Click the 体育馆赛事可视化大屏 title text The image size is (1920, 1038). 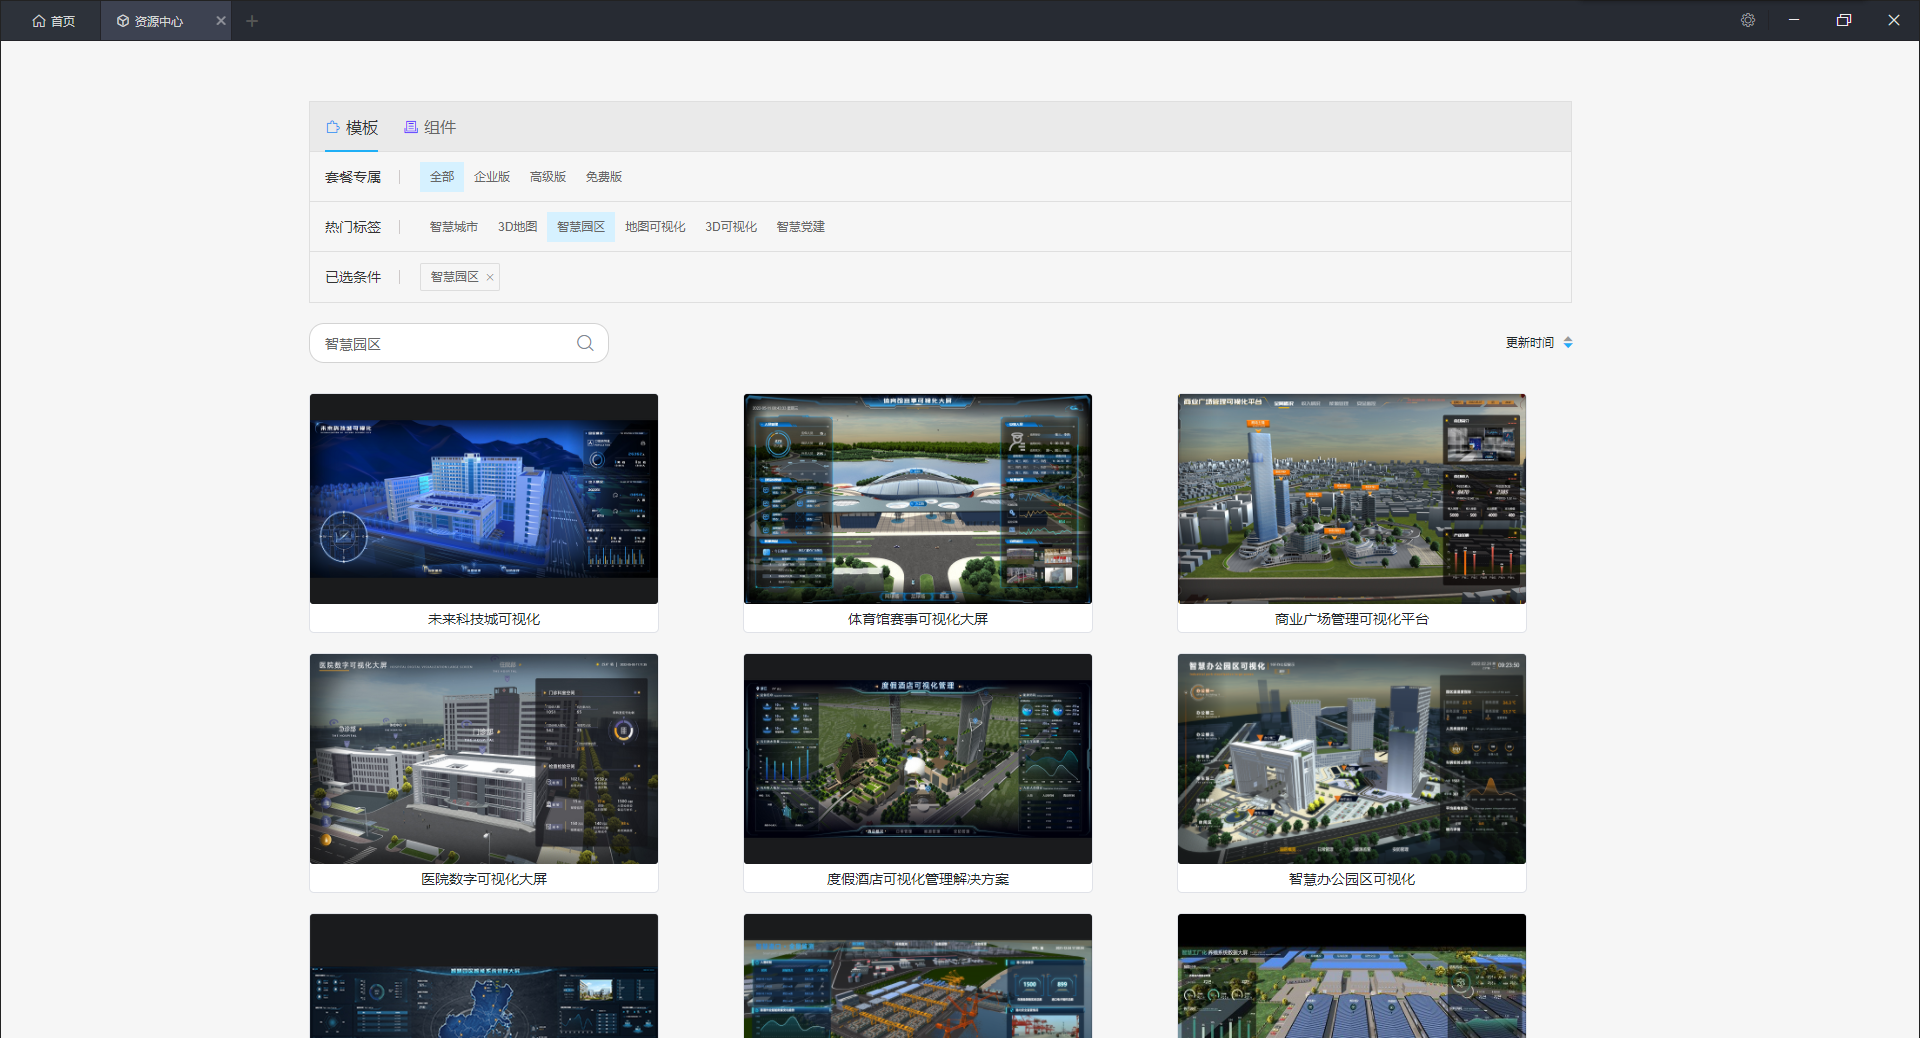coord(918,619)
